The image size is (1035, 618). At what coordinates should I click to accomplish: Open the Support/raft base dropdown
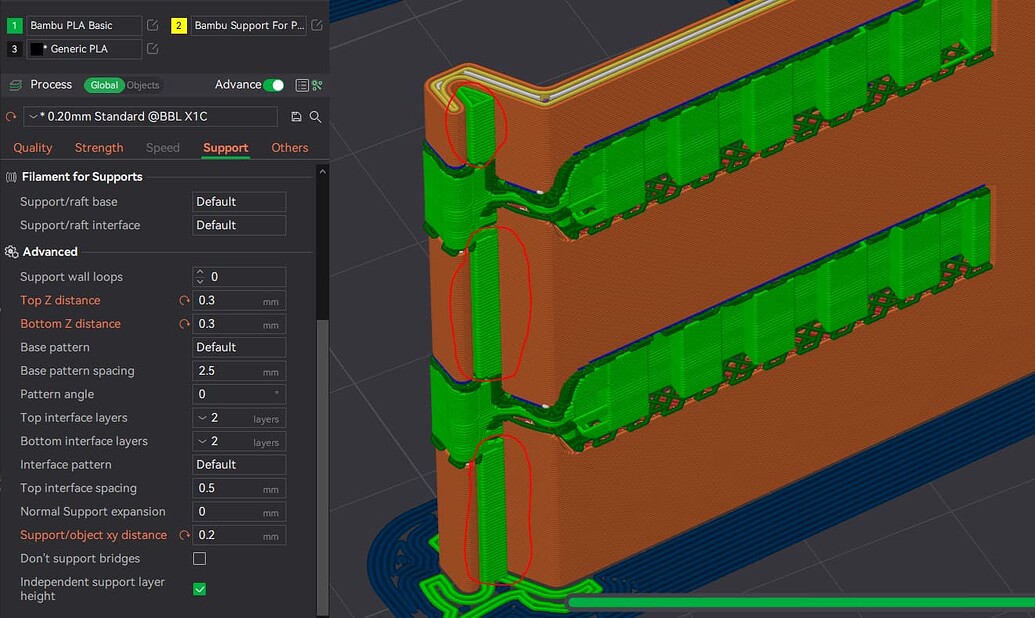[239, 202]
